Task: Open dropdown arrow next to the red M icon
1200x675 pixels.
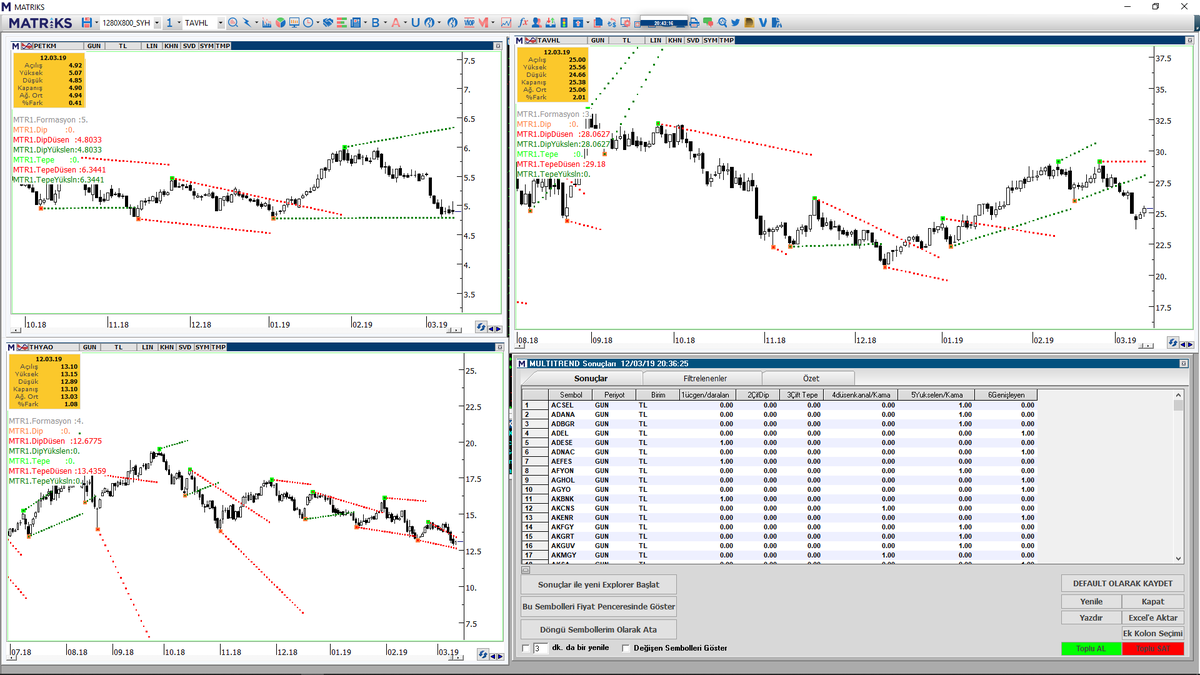Action: (x=493, y=22)
